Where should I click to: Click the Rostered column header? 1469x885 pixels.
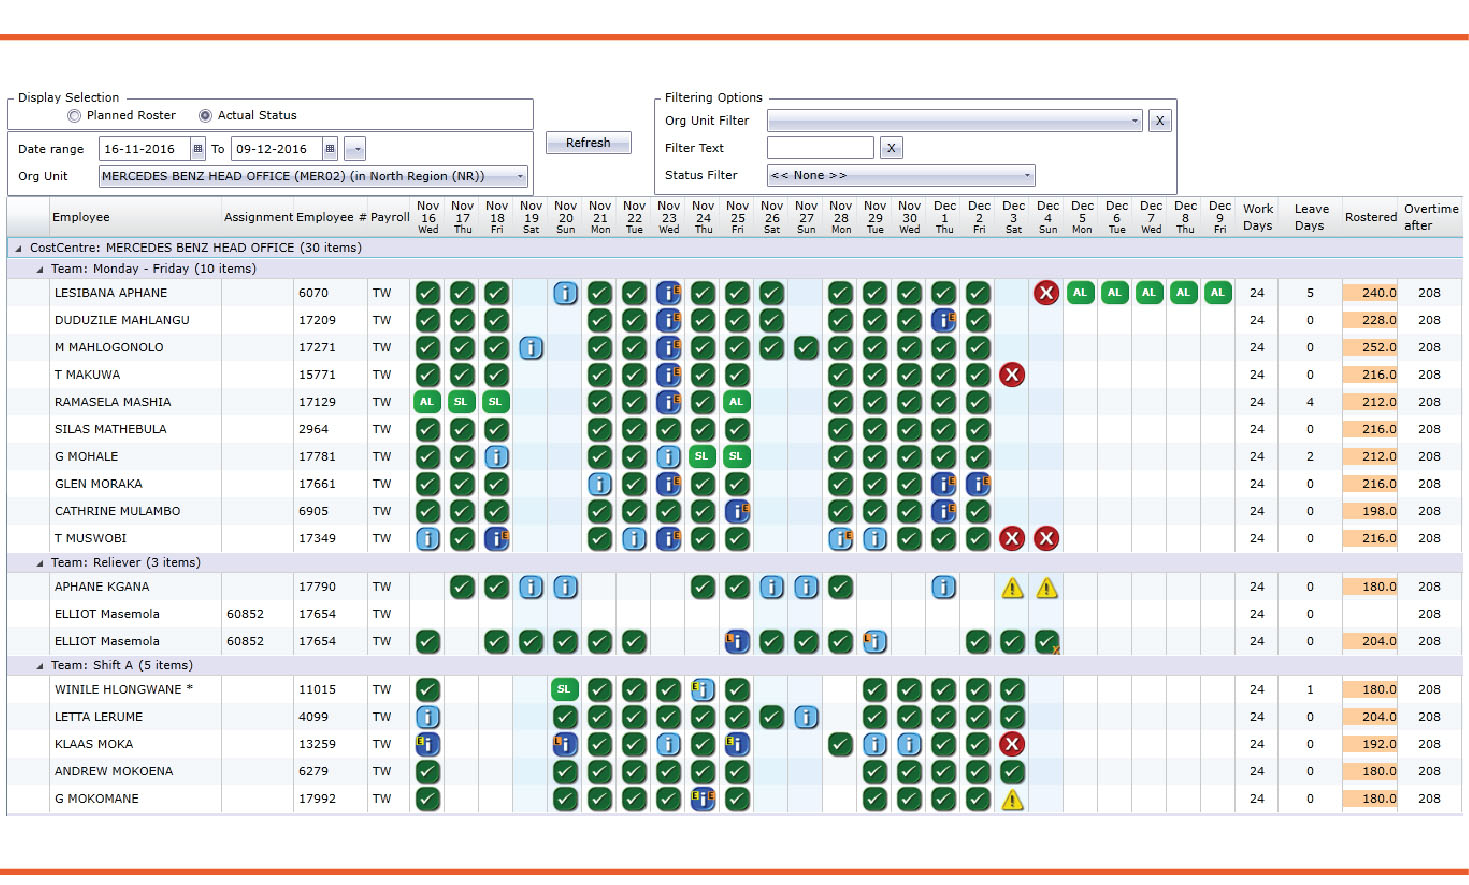[x=1370, y=217]
